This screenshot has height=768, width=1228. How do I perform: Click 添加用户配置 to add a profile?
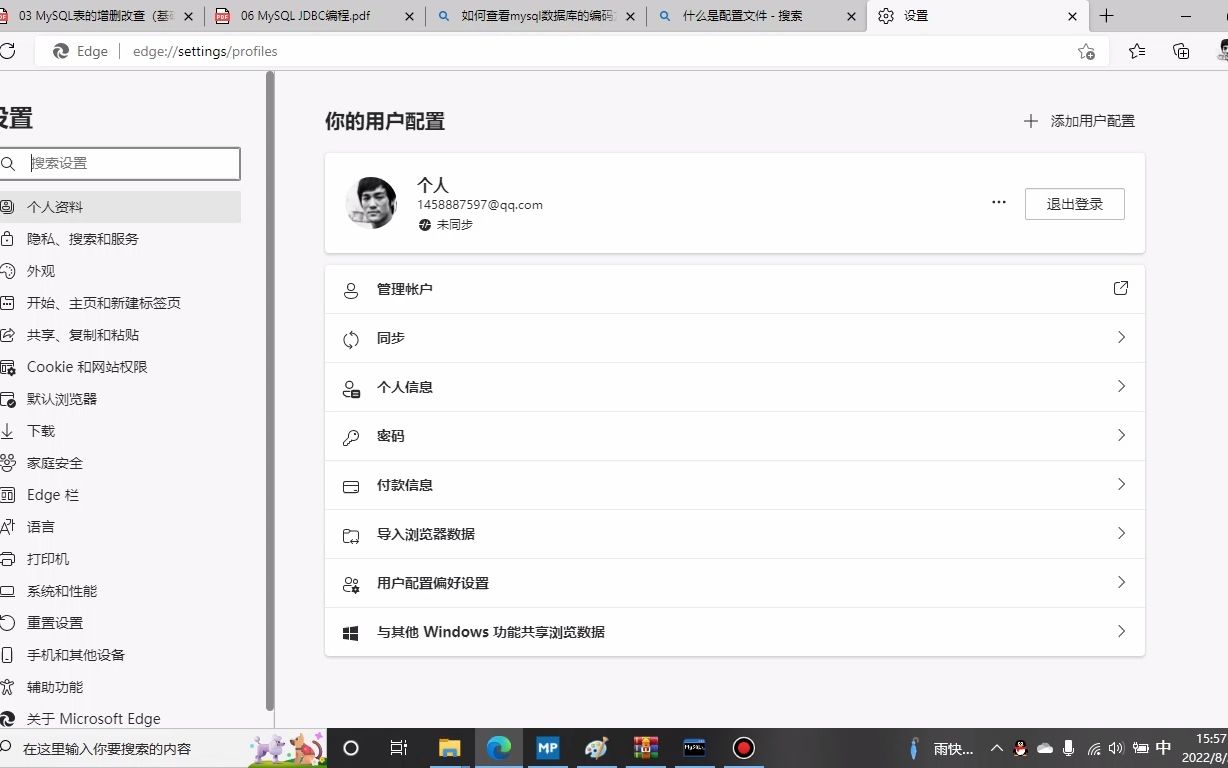(1080, 120)
